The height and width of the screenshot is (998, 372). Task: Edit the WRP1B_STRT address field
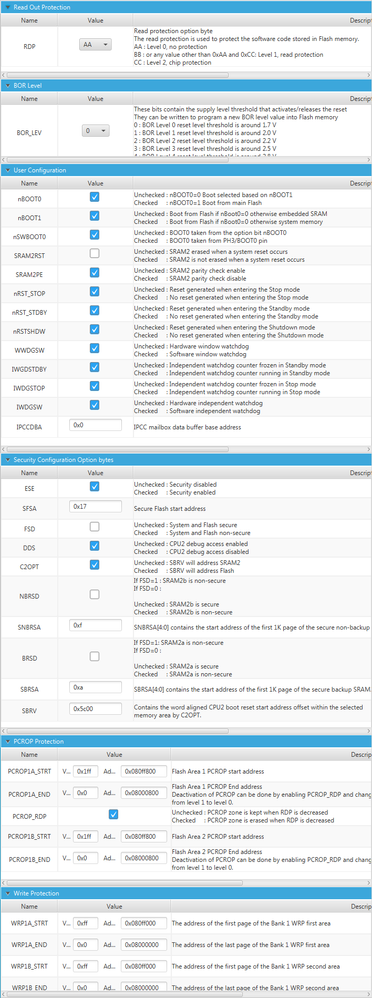point(144,966)
